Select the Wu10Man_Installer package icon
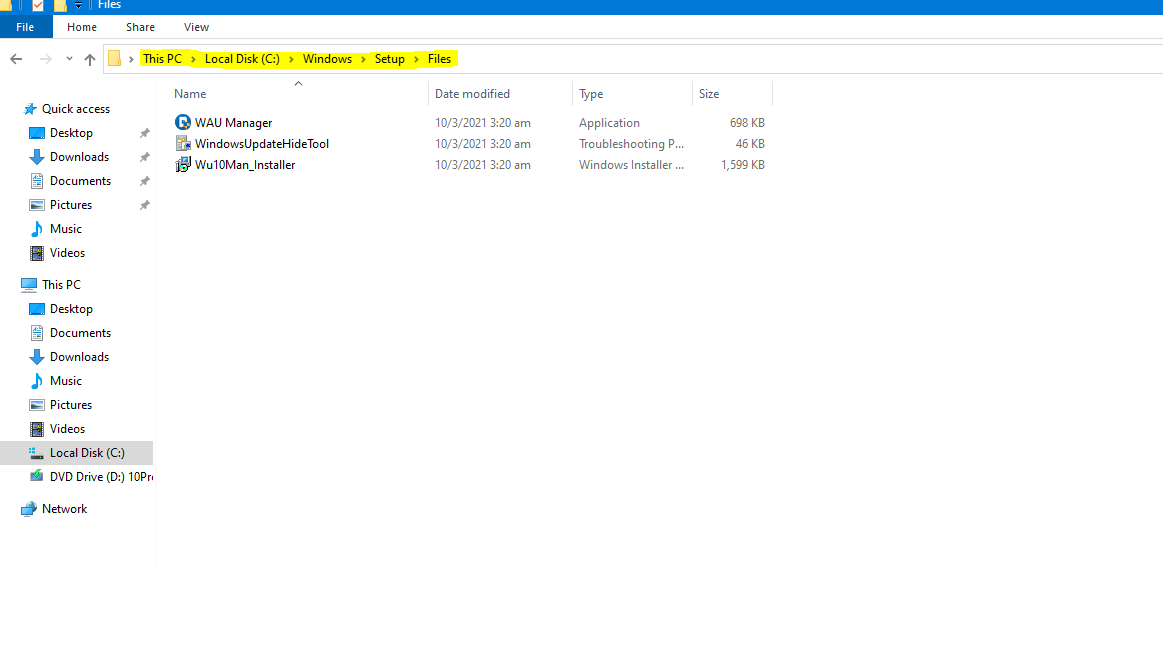The width and height of the screenshot is (1163, 648). click(x=182, y=165)
